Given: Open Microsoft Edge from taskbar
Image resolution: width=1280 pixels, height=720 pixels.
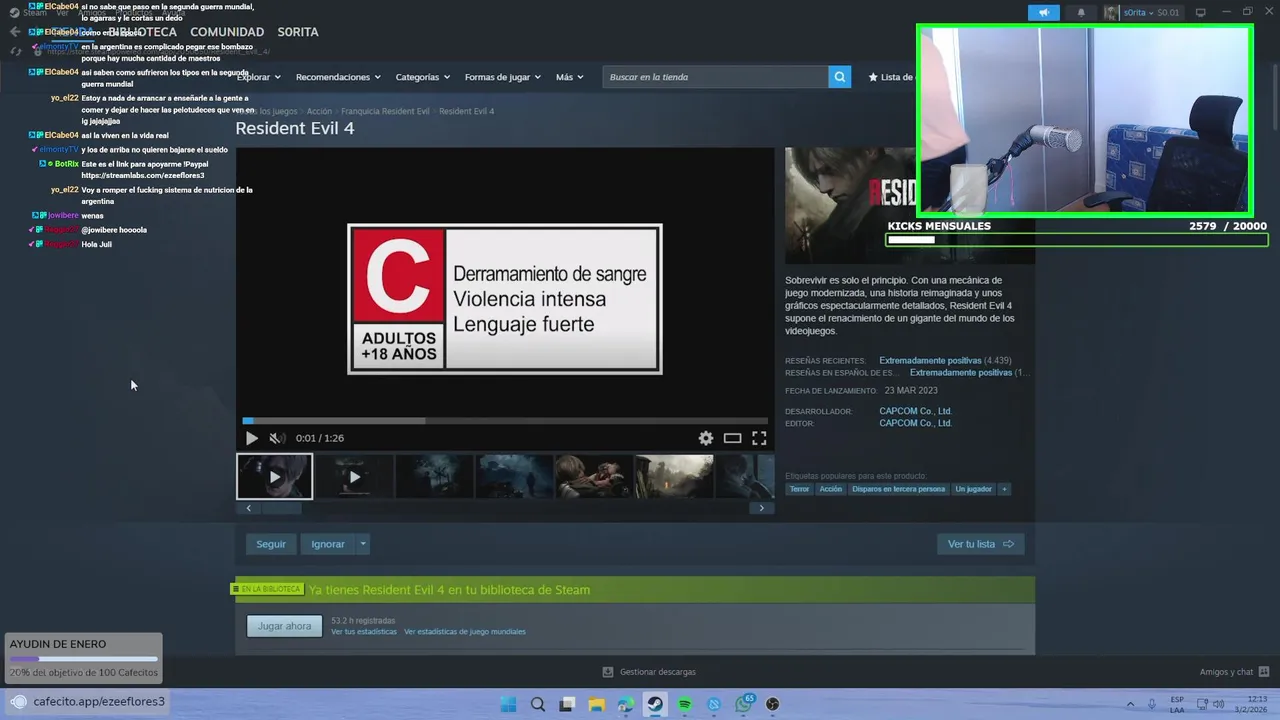Looking at the screenshot, I should coord(626,704).
